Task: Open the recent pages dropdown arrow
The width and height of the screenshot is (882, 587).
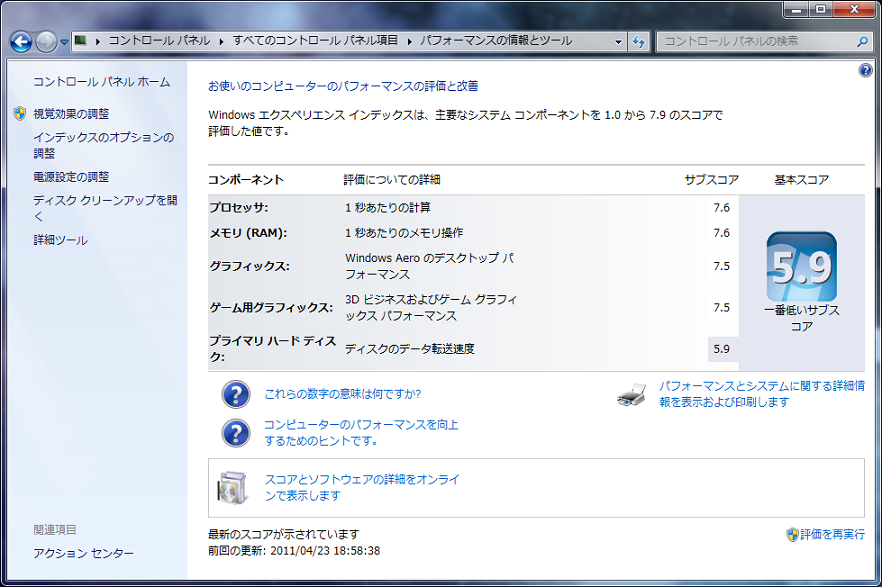Action: (x=64, y=42)
